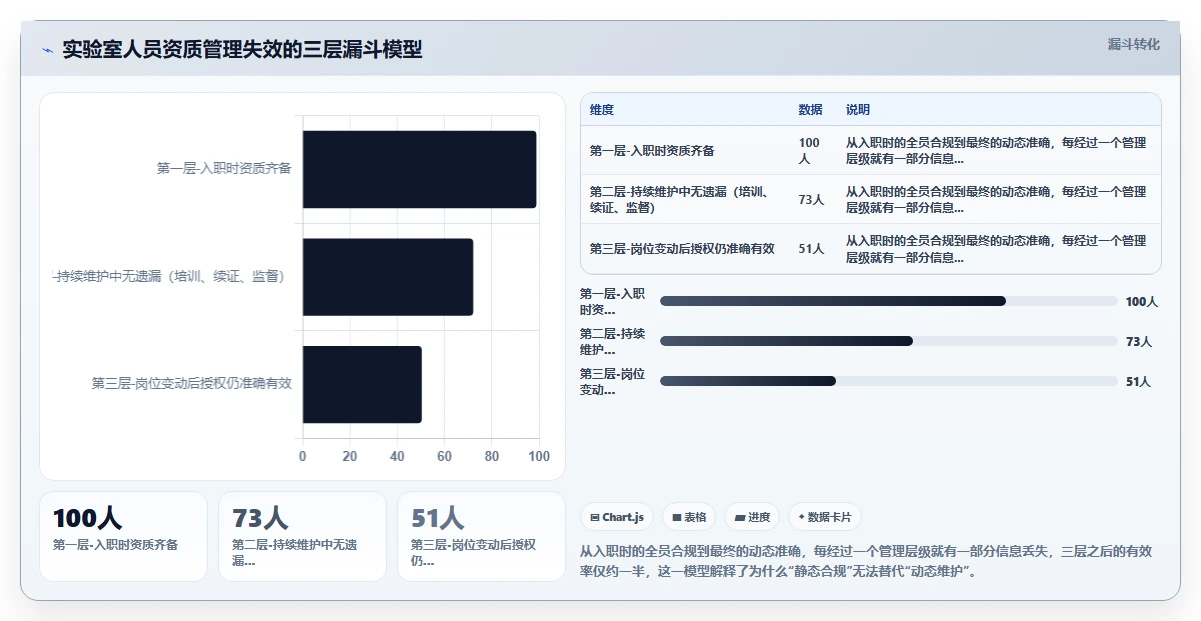Image resolution: width=1201 pixels, height=621 pixels.
Task: Click the progress label 第二层-持续维护...
Action: tap(613, 341)
